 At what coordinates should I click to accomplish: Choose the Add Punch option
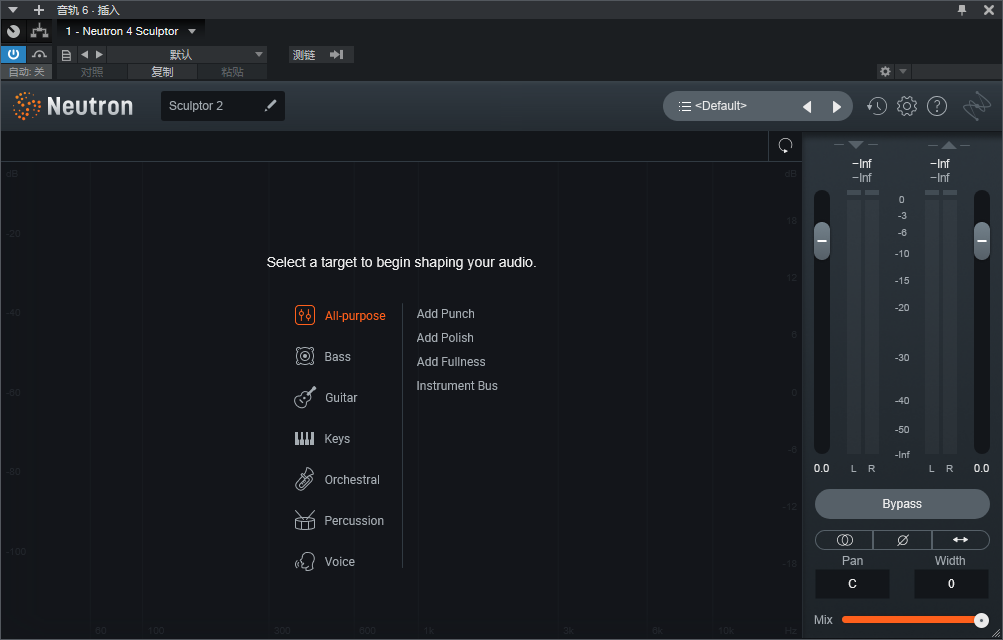pyautogui.click(x=446, y=314)
